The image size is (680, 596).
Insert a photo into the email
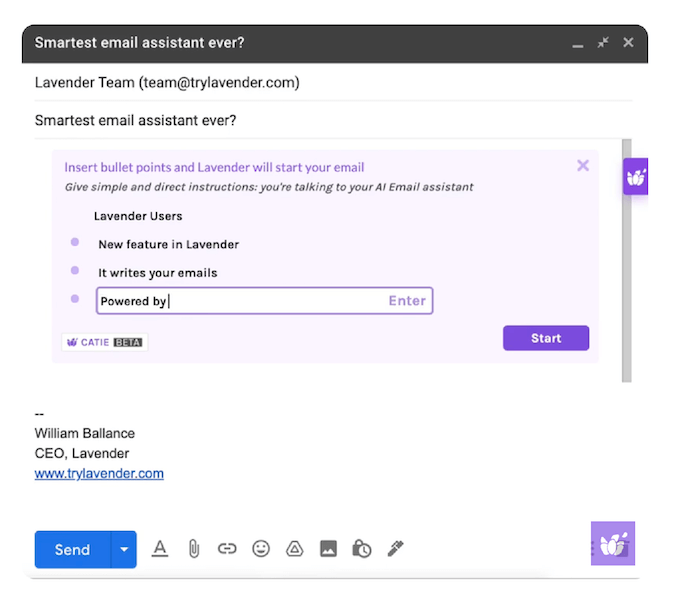click(x=328, y=549)
